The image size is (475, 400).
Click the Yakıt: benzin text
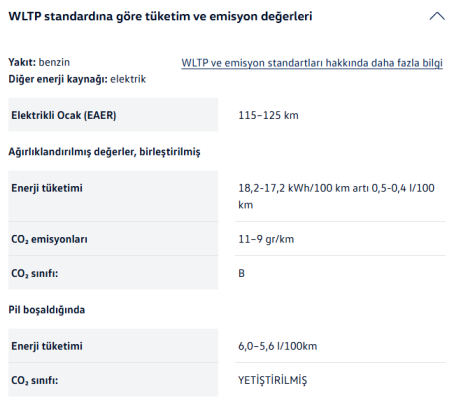pos(39,62)
